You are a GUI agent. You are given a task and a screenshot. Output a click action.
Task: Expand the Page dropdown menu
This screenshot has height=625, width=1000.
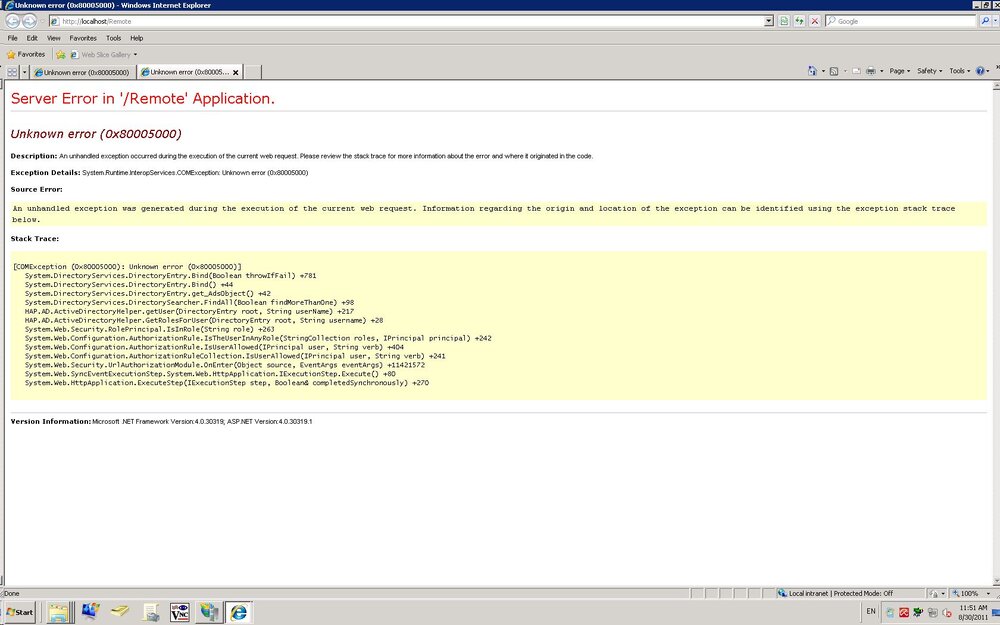coord(899,71)
